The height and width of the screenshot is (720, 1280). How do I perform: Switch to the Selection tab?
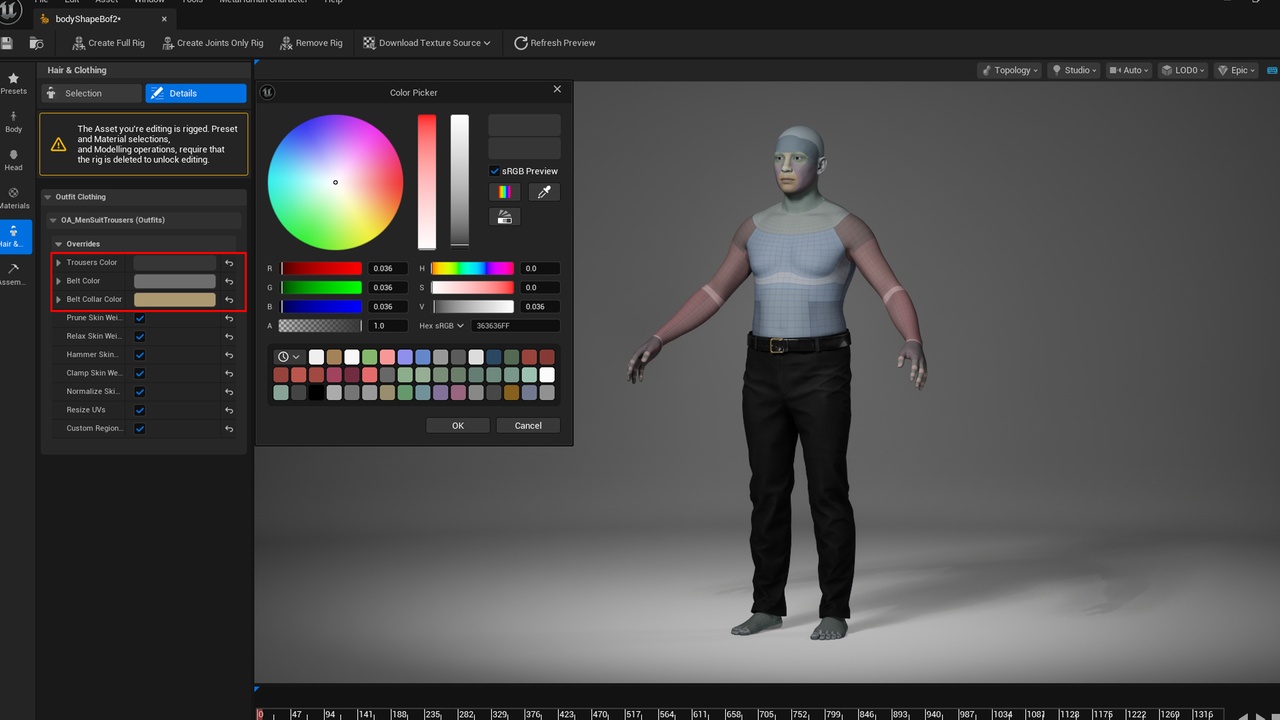(92, 93)
